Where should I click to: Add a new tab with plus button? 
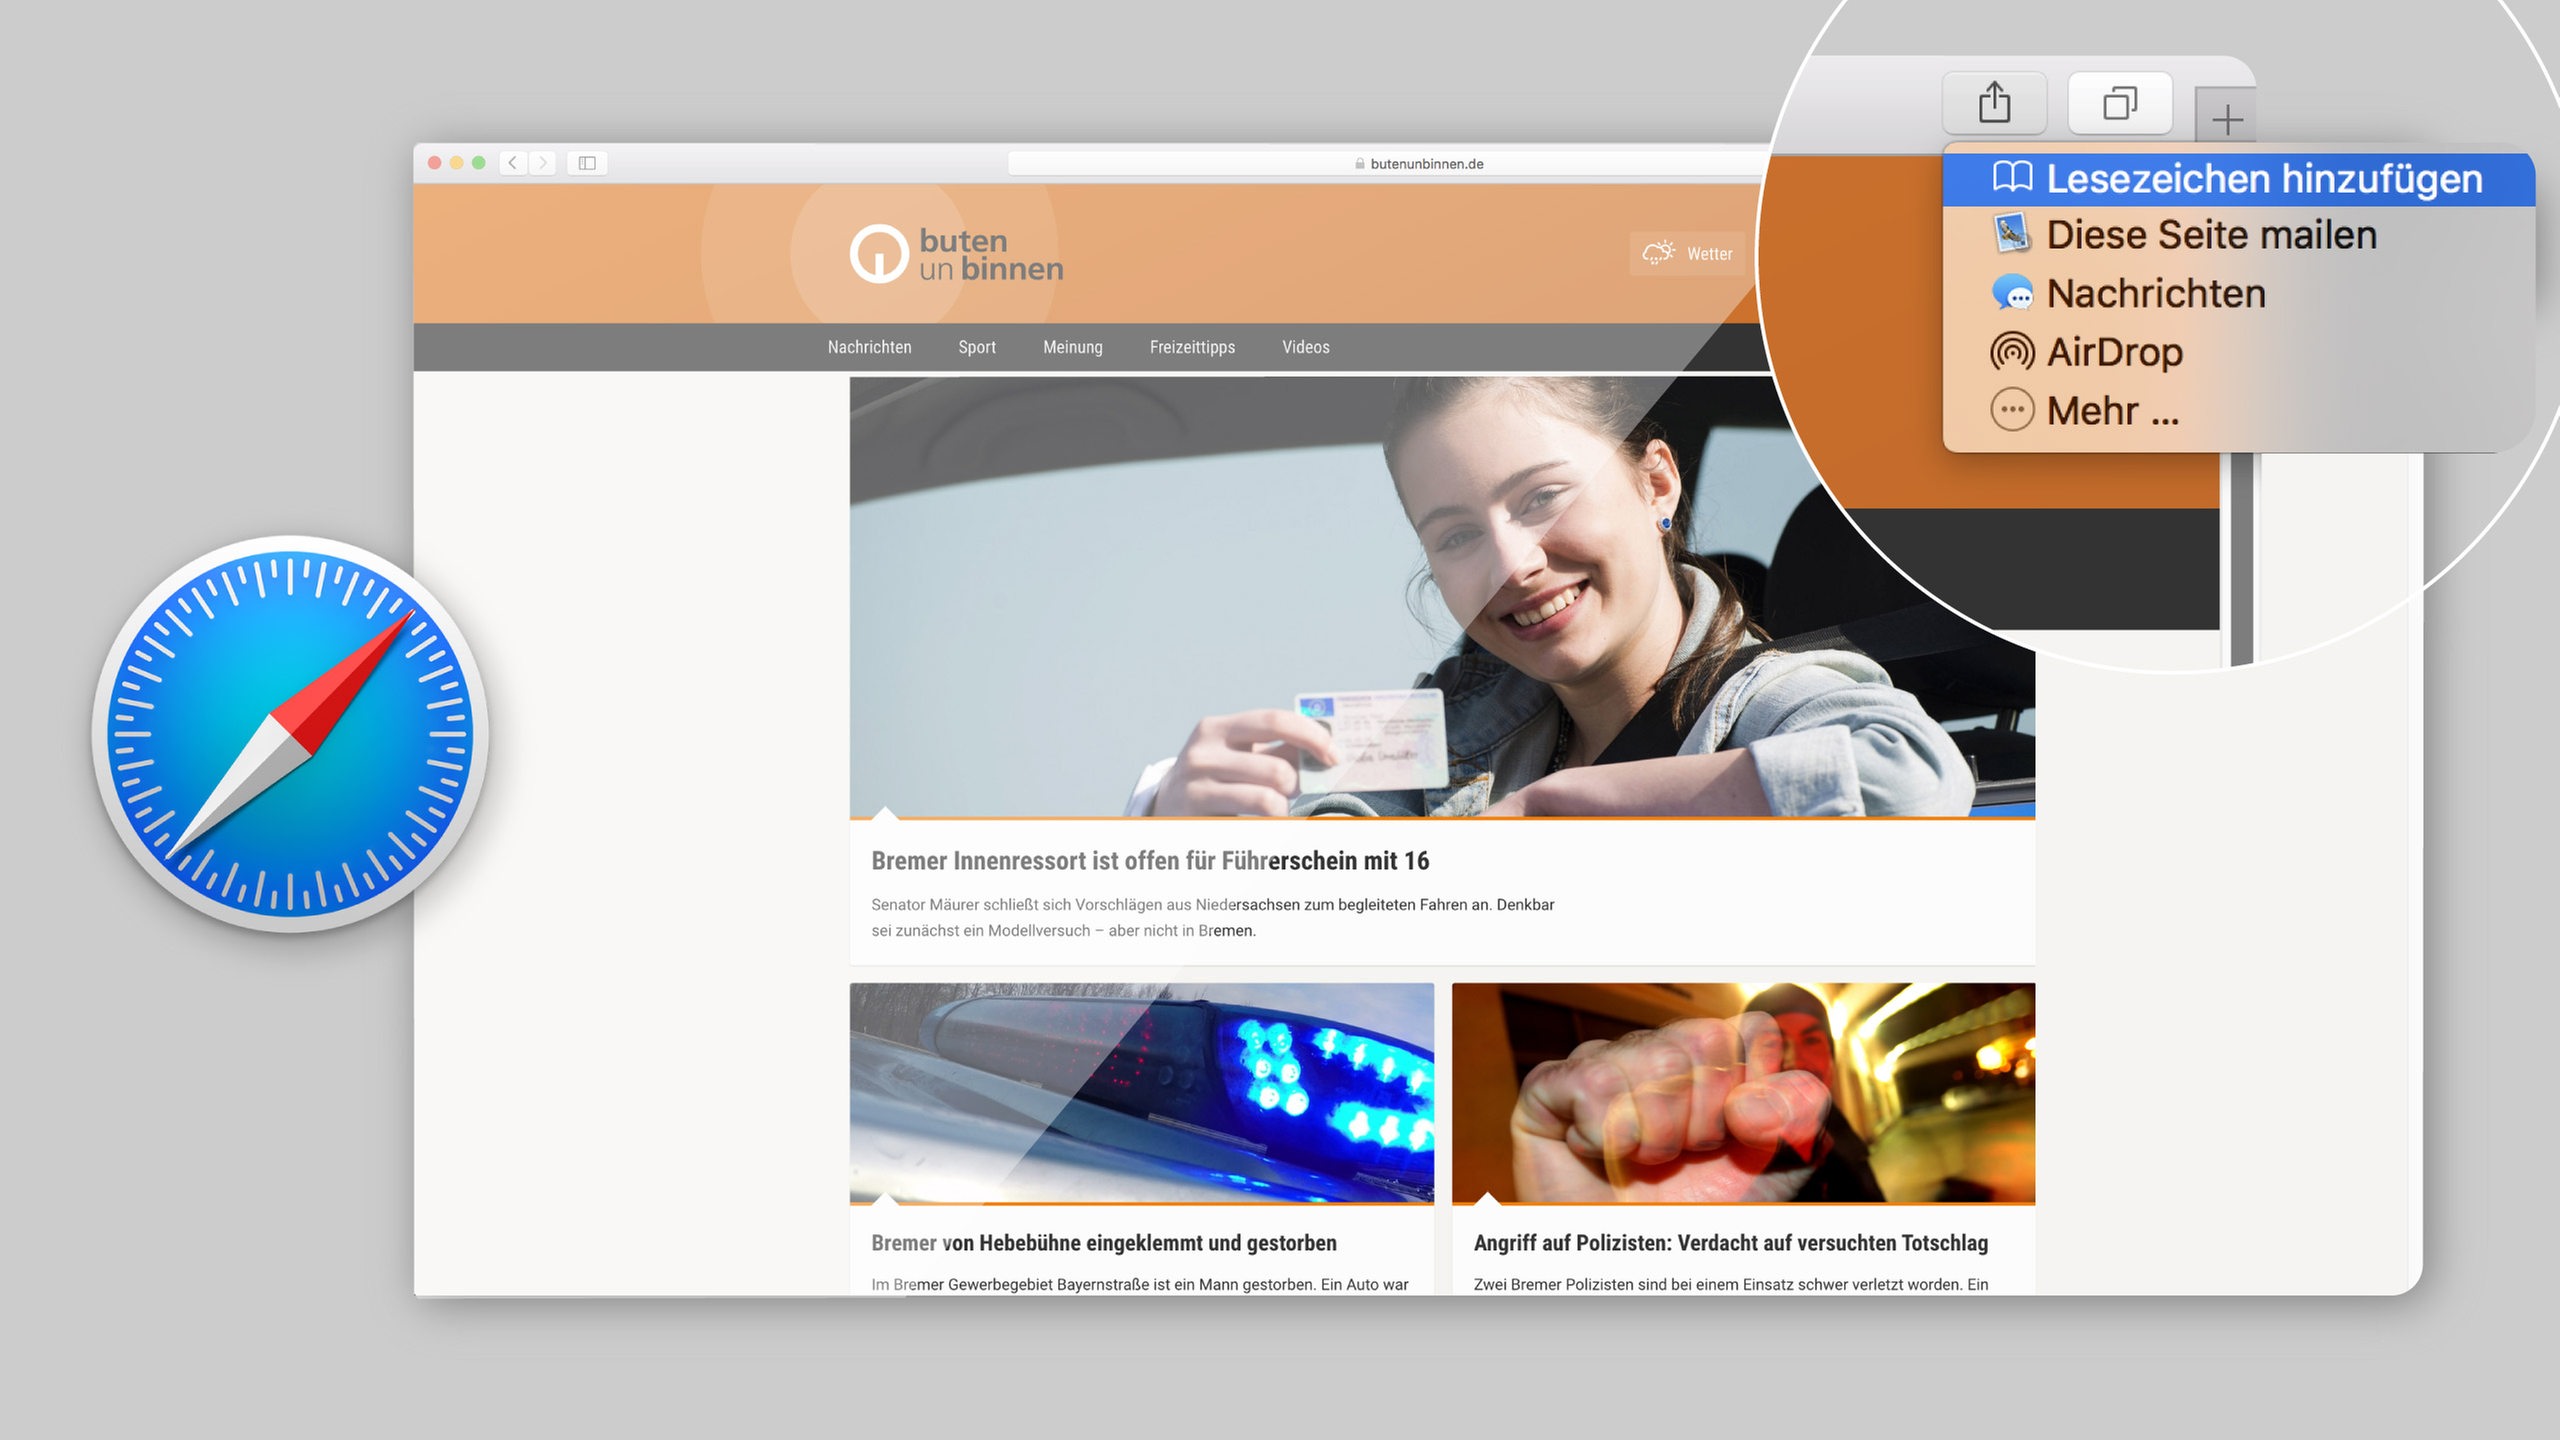tap(2227, 121)
